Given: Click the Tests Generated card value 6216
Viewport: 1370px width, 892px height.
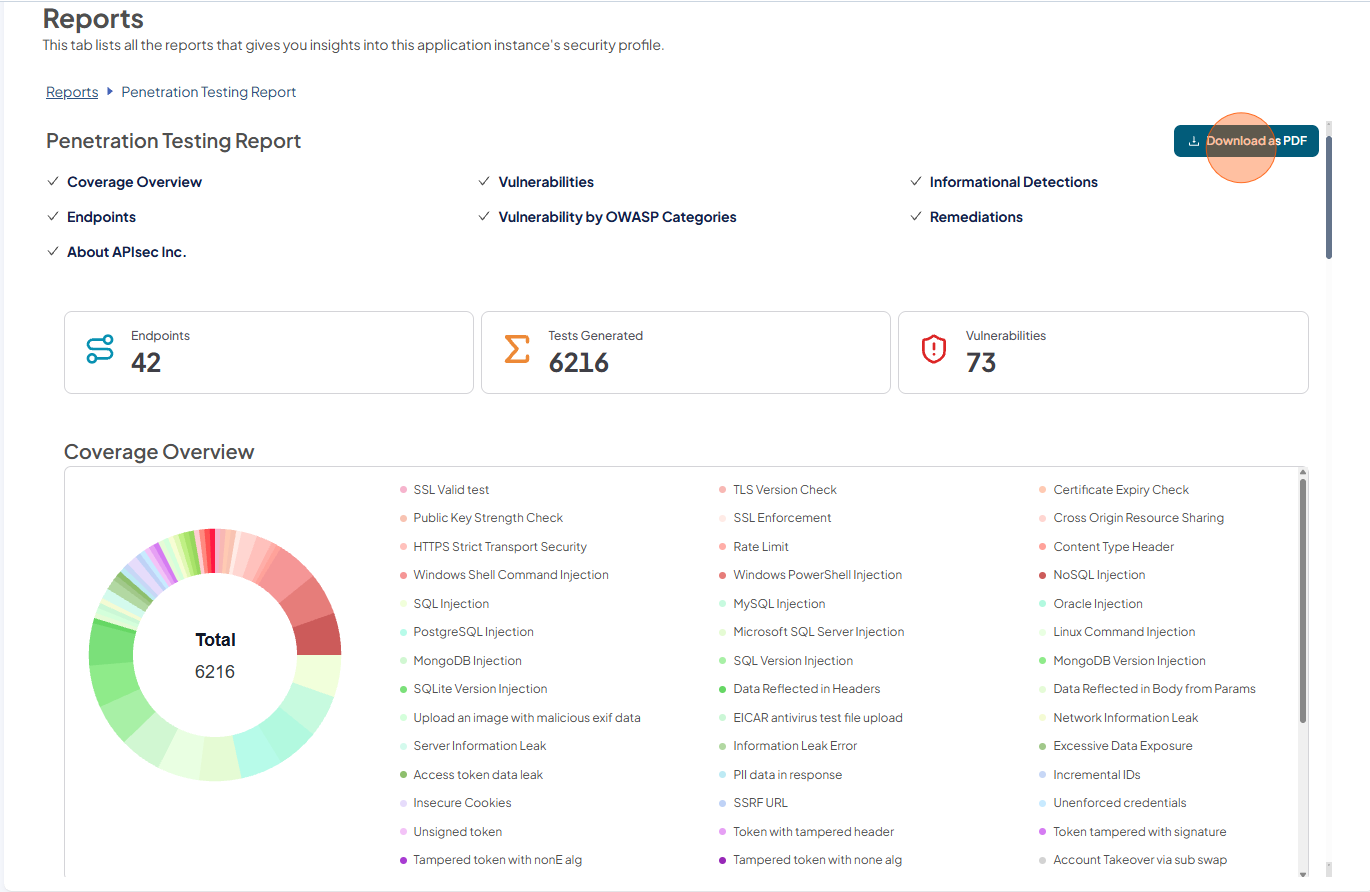Looking at the screenshot, I should pos(579,363).
